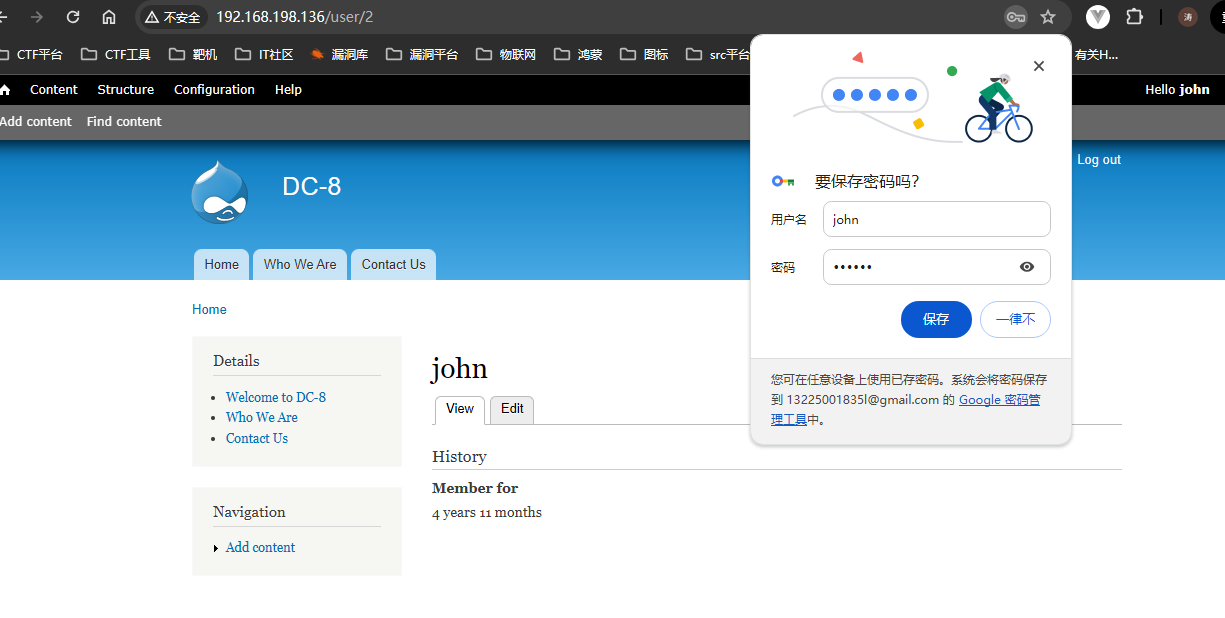Screen dimensions: 1225x618
Task: Open the 漏洞库 bookmark
Action: coord(339,55)
